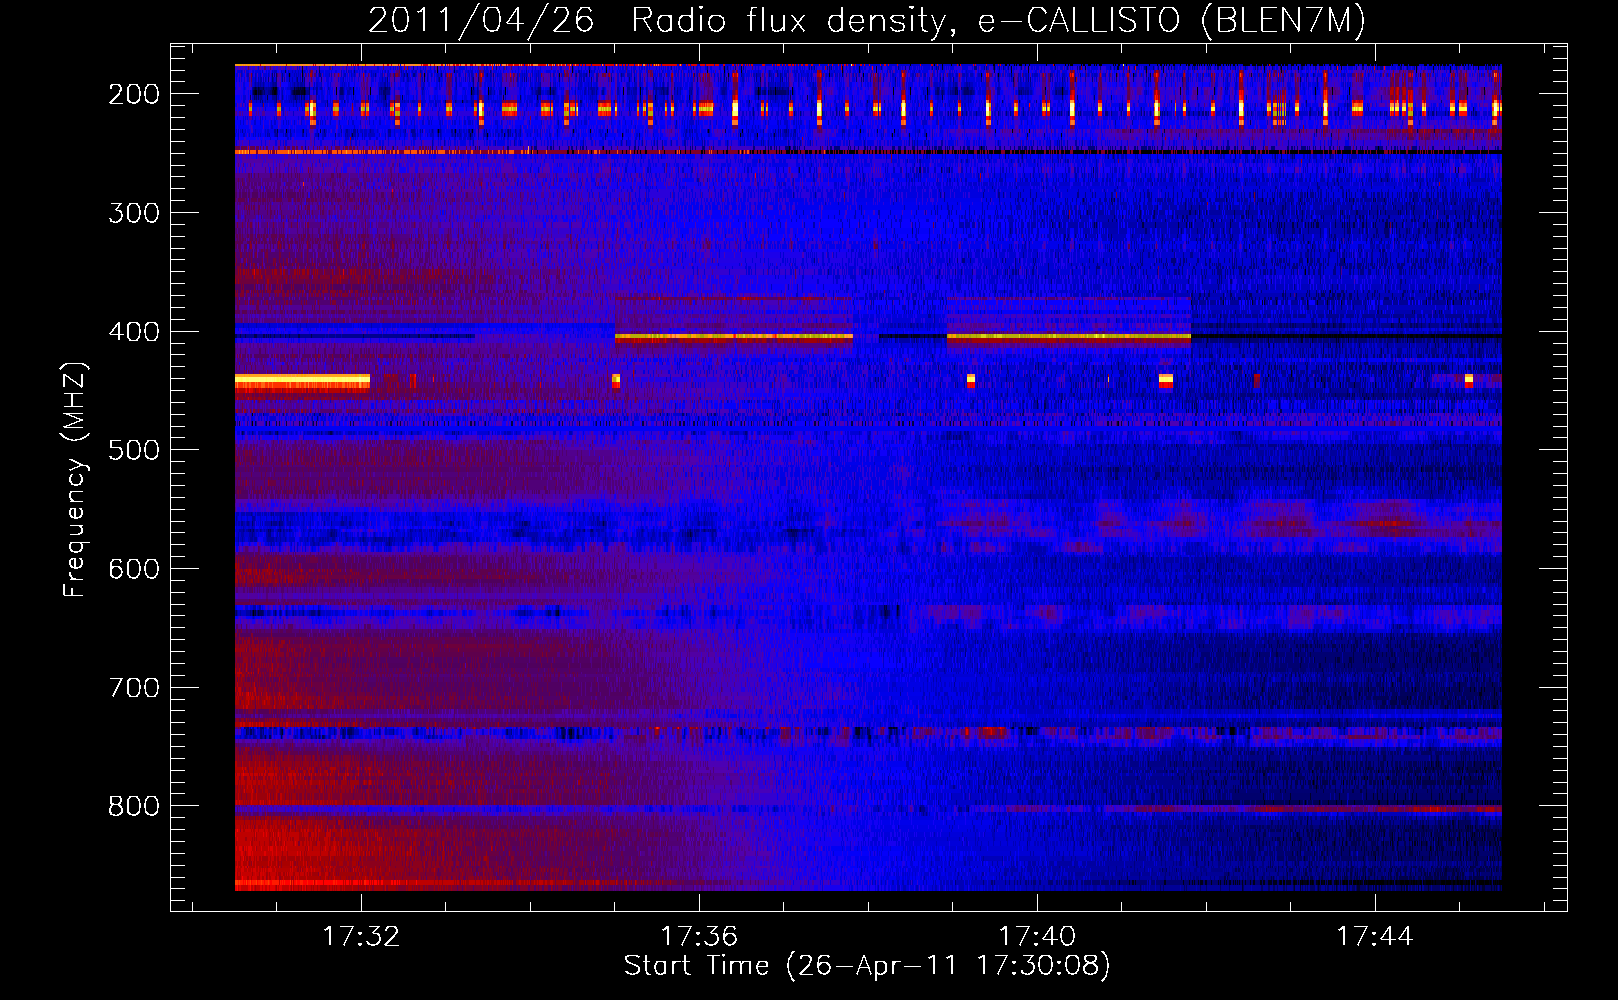Click the bright yellow burst near 440 MHz at the spectrogram's left edge
1618x1000 pixels.
tap(302, 381)
